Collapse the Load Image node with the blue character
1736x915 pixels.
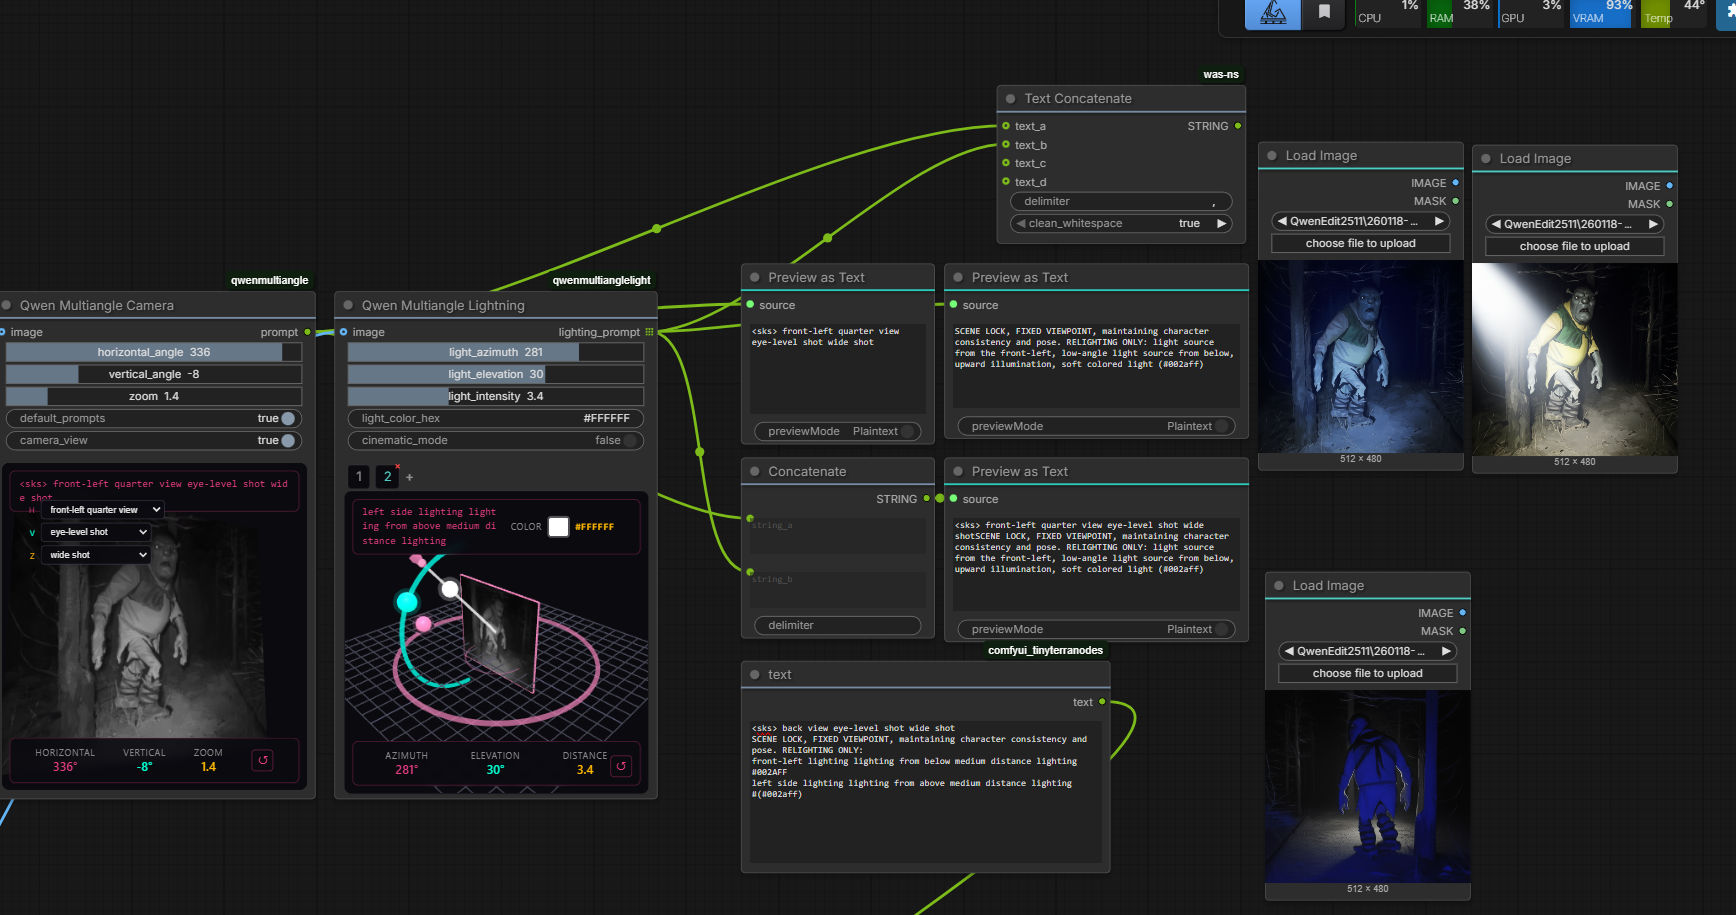1272,155
